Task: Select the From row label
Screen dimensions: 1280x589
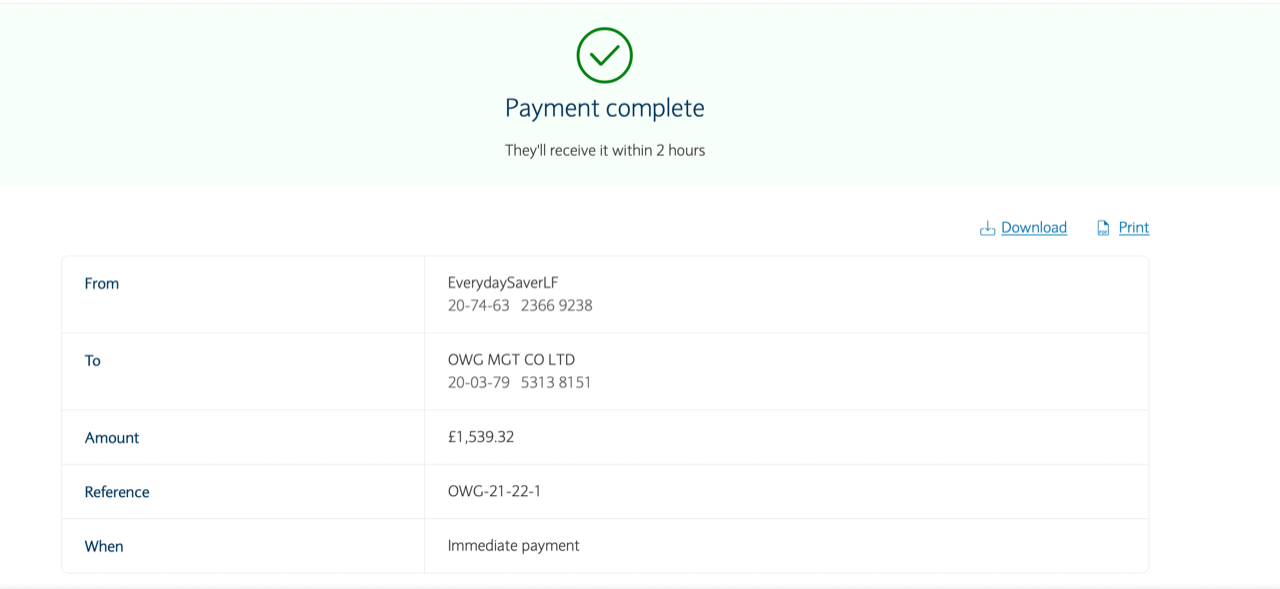Action: tap(102, 284)
